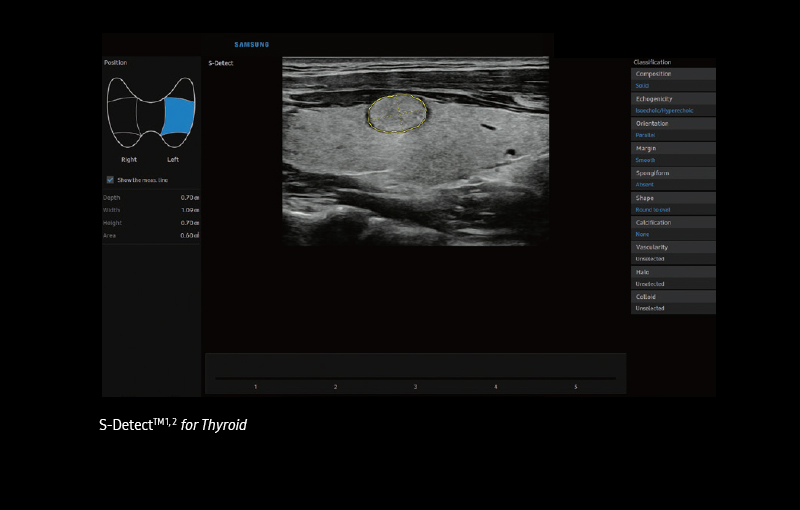Click scale mark '5' on bottom bar
The width and height of the screenshot is (800, 510).
point(576,387)
